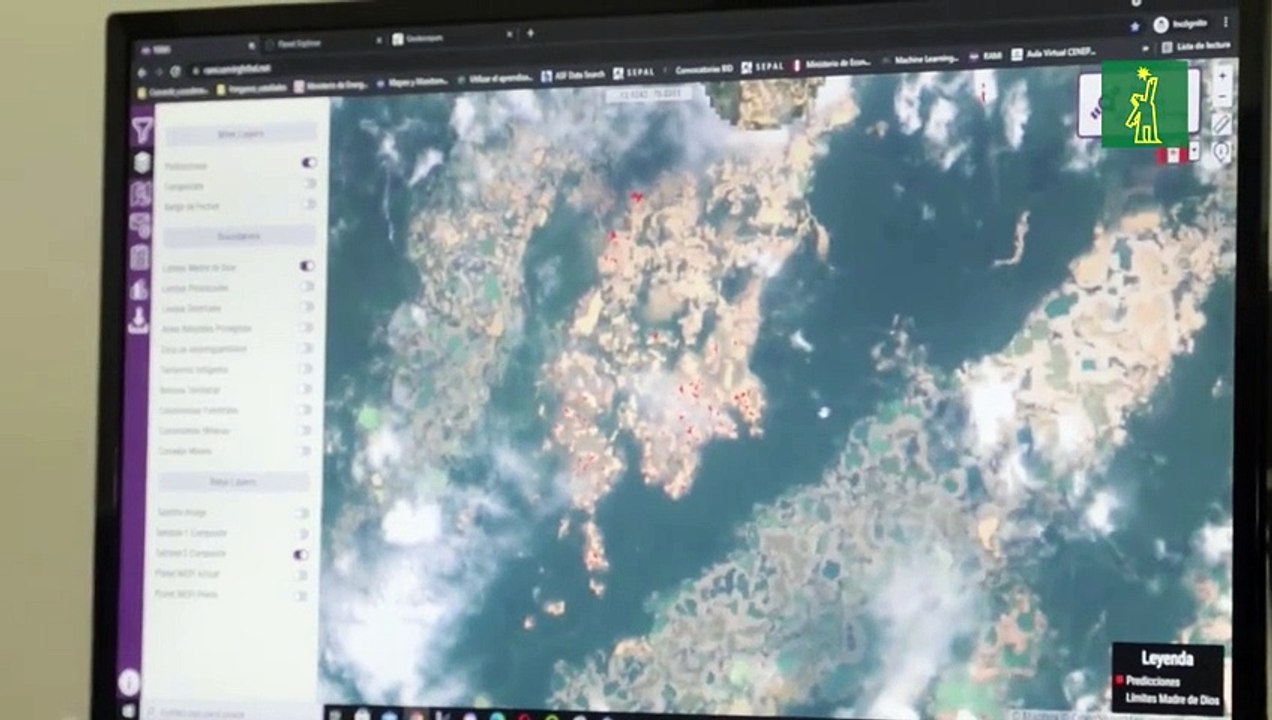Open the browser three-dot menu

click(1225, 24)
